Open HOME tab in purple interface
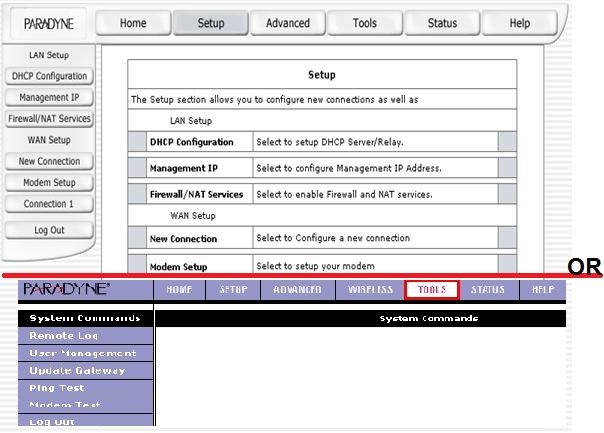604x433 pixels. [180, 290]
